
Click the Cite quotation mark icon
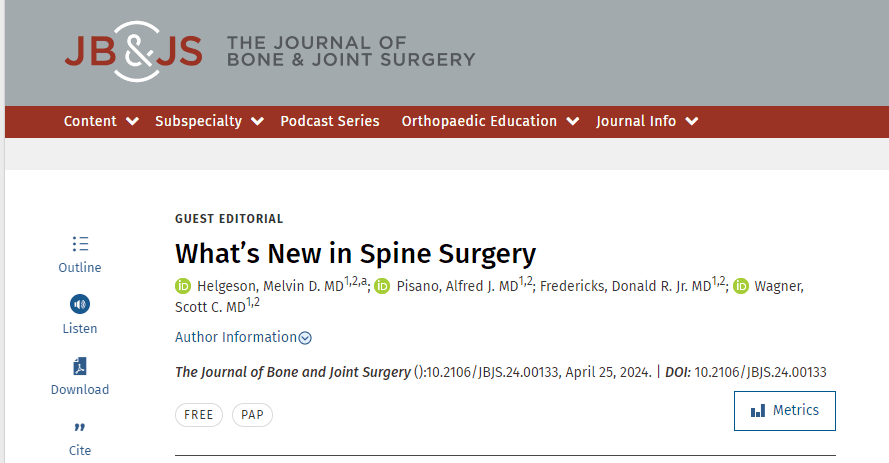pyautogui.click(x=80, y=427)
